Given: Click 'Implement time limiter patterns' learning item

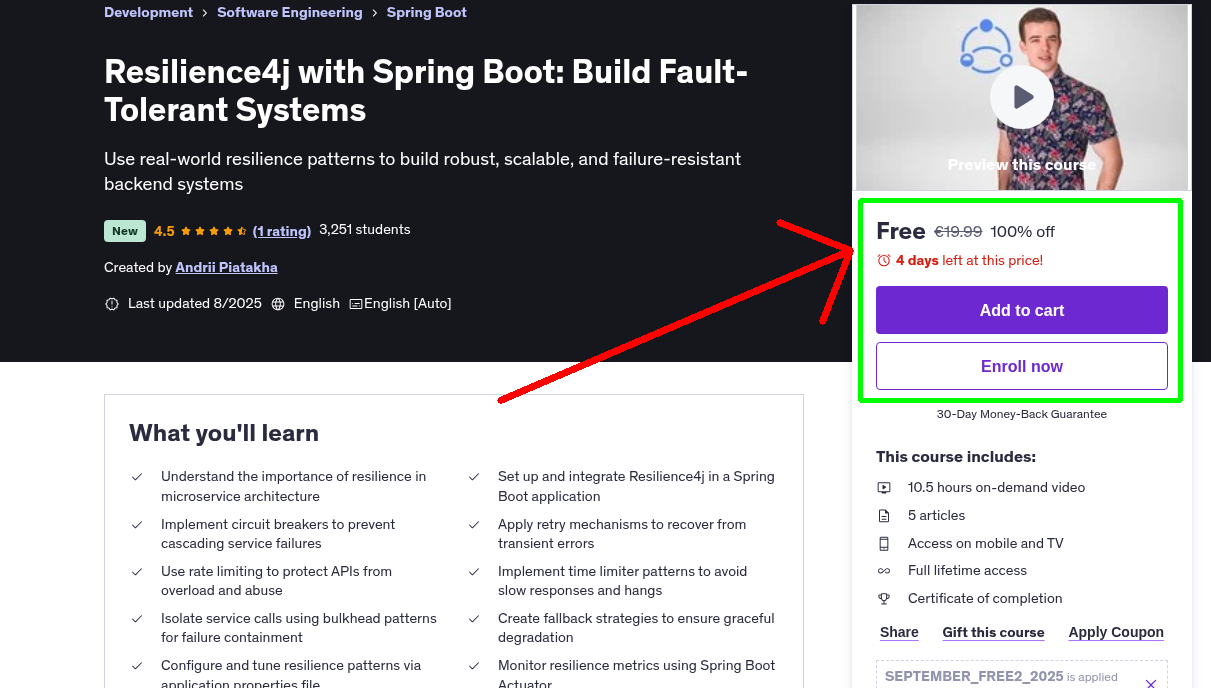Looking at the screenshot, I should point(622,581).
